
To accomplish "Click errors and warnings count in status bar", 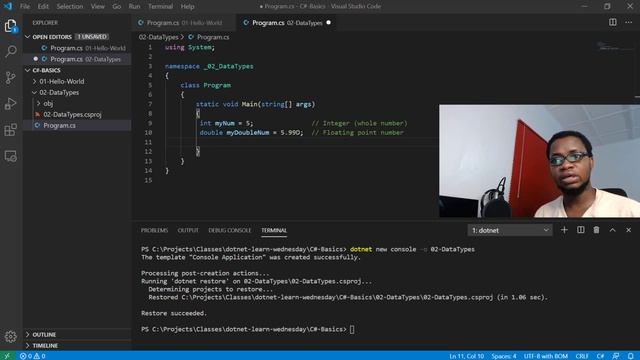I will [x=33, y=356].
